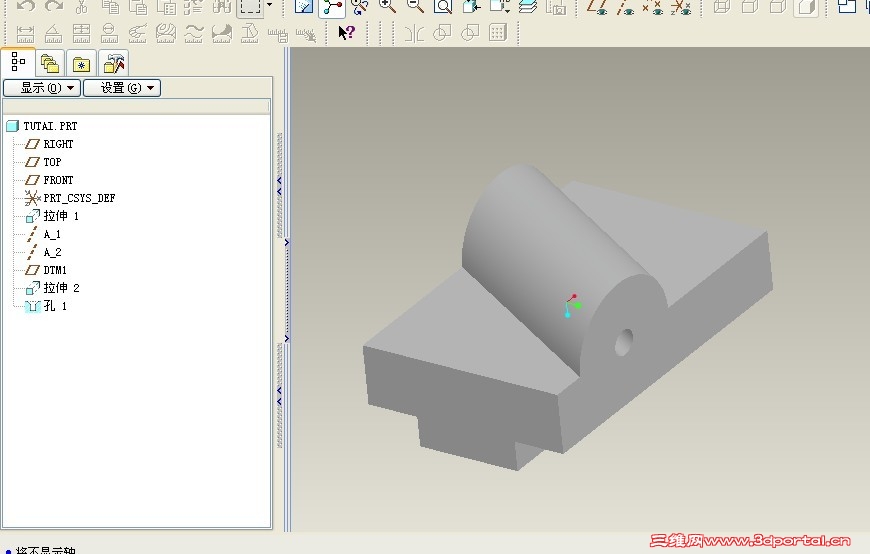870x554 pixels.
Task: Click the Curvature analysis icon
Action: (138, 34)
